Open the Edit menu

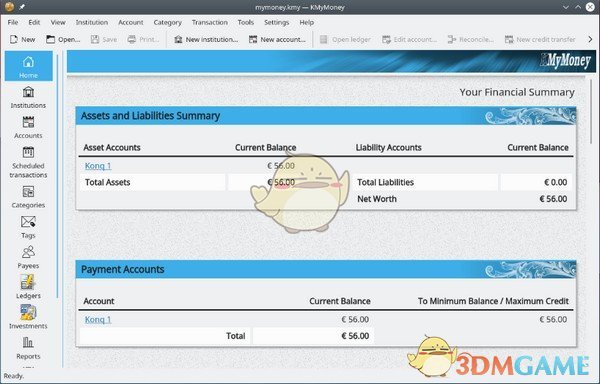click(x=34, y=23)
